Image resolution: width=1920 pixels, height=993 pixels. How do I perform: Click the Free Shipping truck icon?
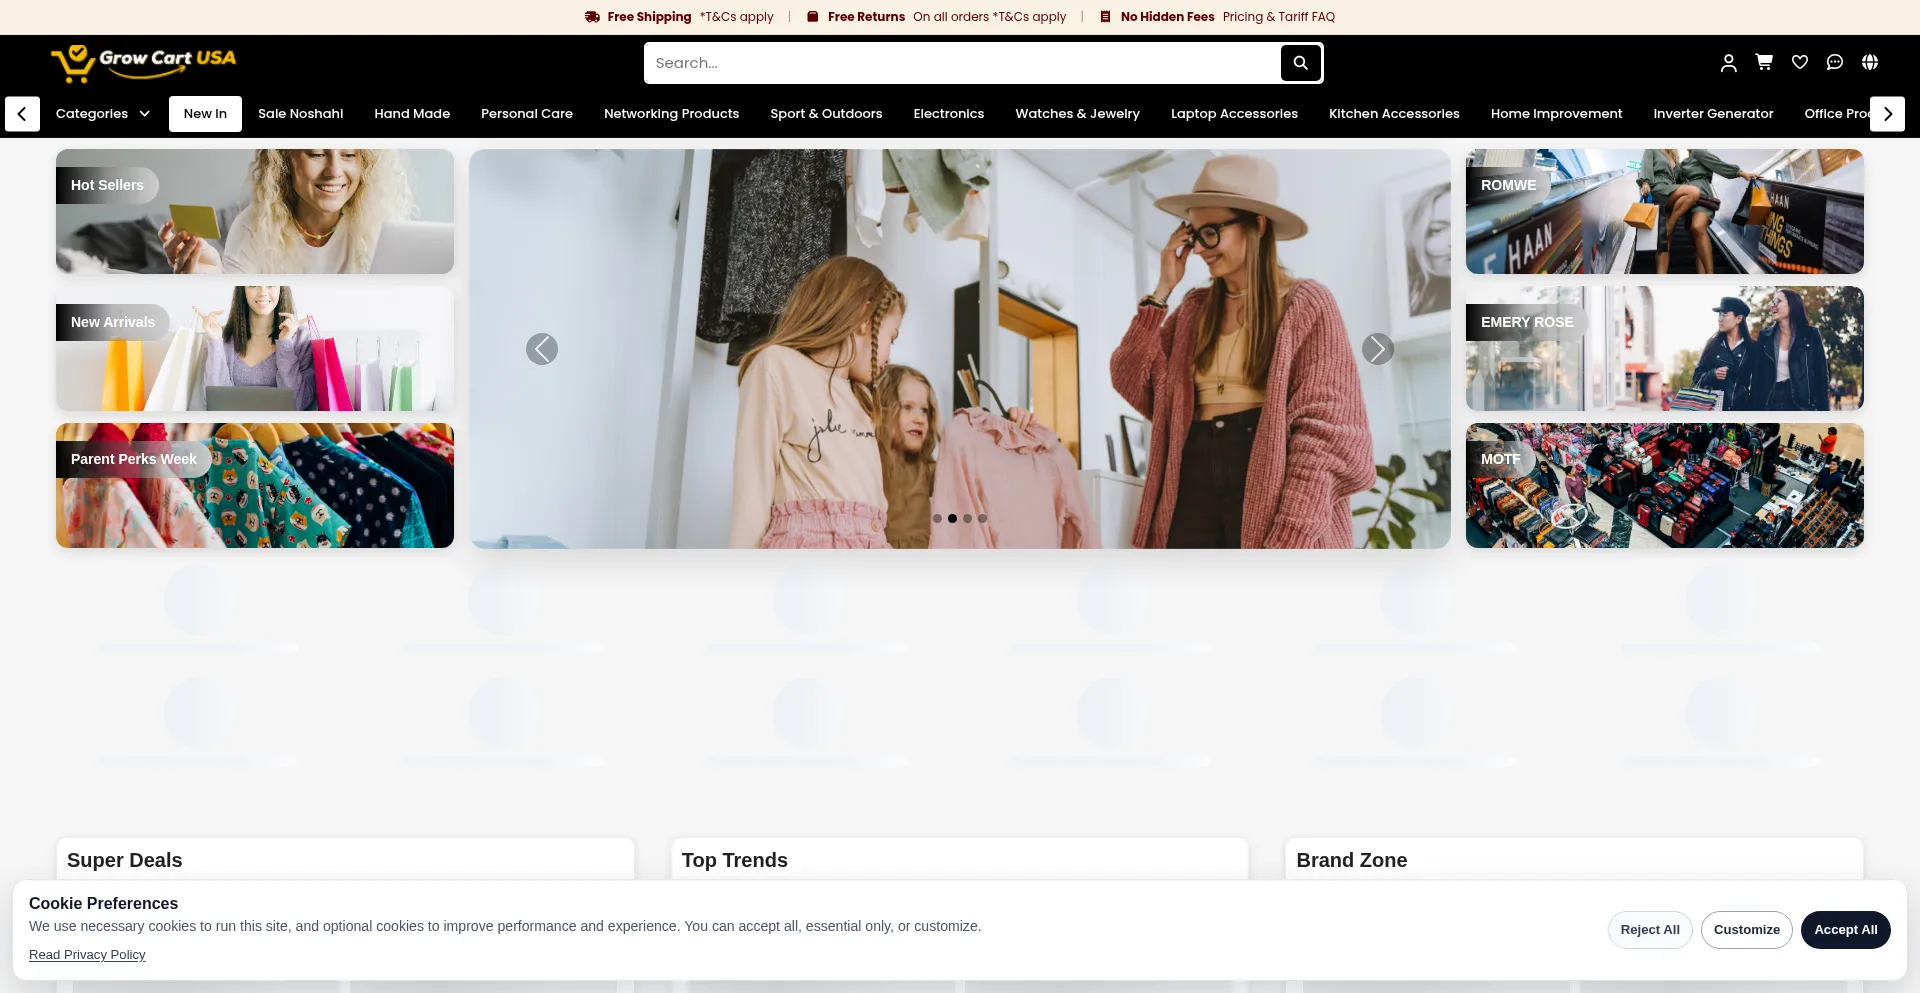(x=592, y=17)
